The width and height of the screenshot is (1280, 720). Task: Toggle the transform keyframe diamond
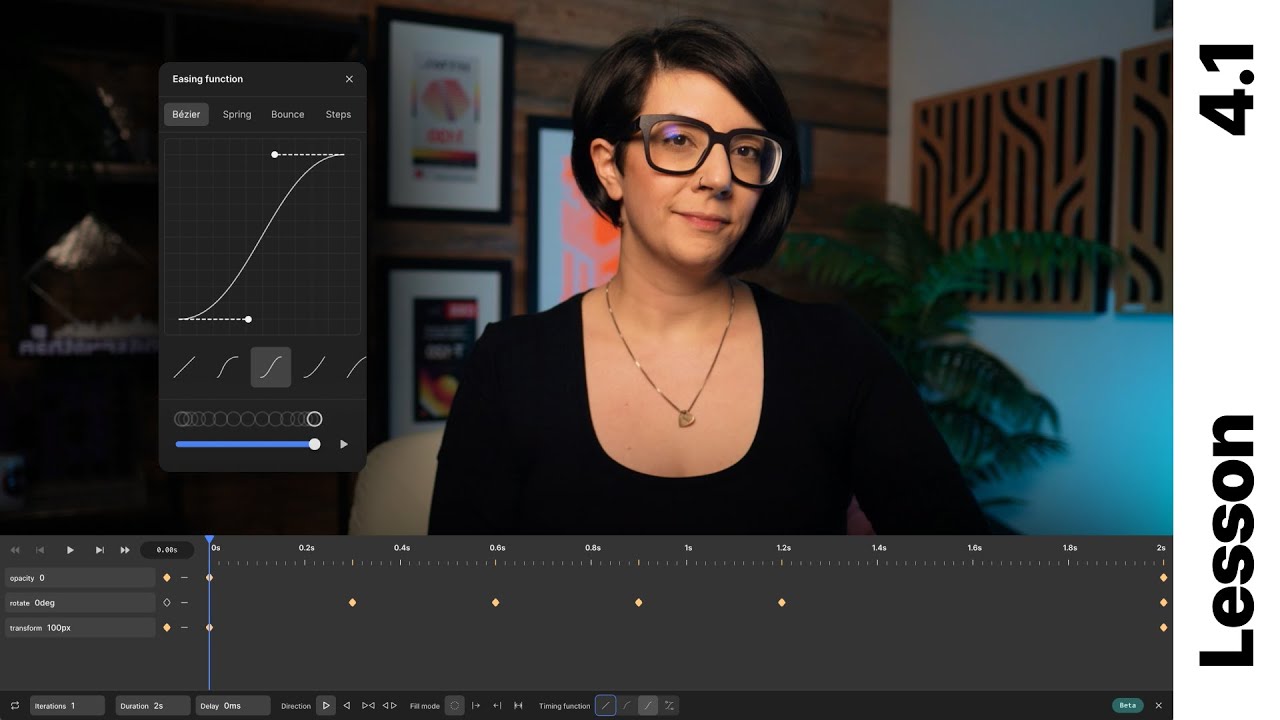[x=167, y=627]
